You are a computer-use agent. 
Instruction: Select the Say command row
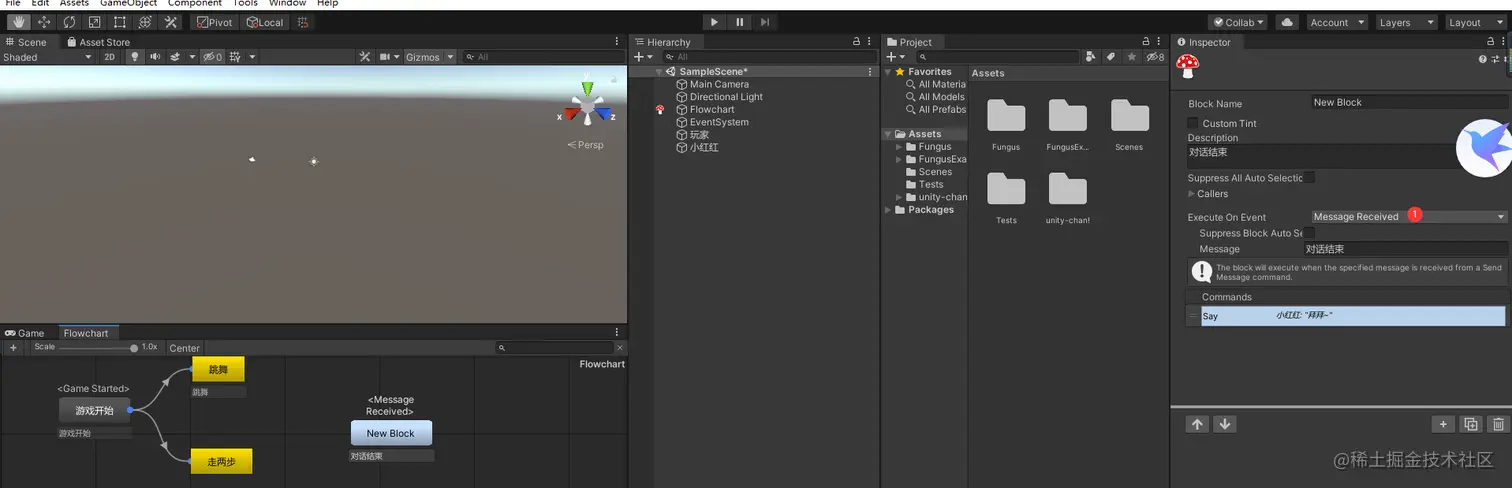click(x=1353, y=316)
